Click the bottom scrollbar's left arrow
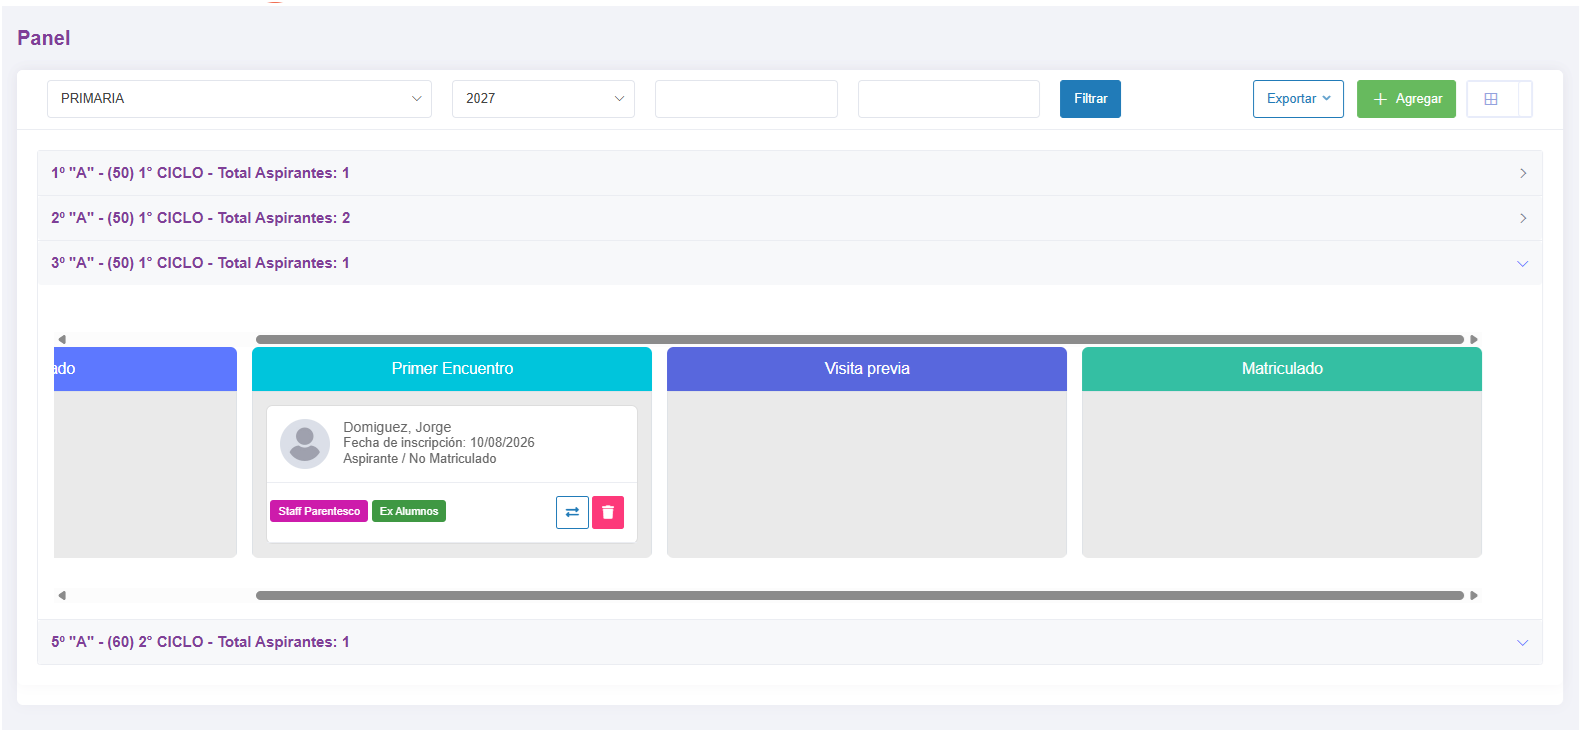 62,595
